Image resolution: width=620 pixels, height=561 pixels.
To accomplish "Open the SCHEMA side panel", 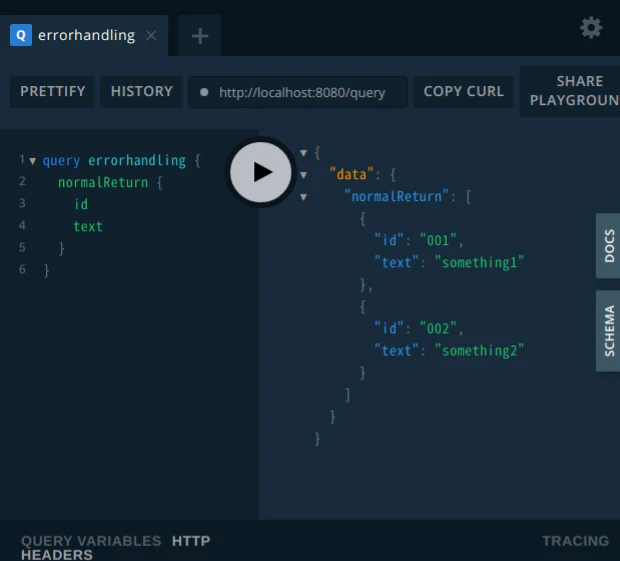I will 609,331.
